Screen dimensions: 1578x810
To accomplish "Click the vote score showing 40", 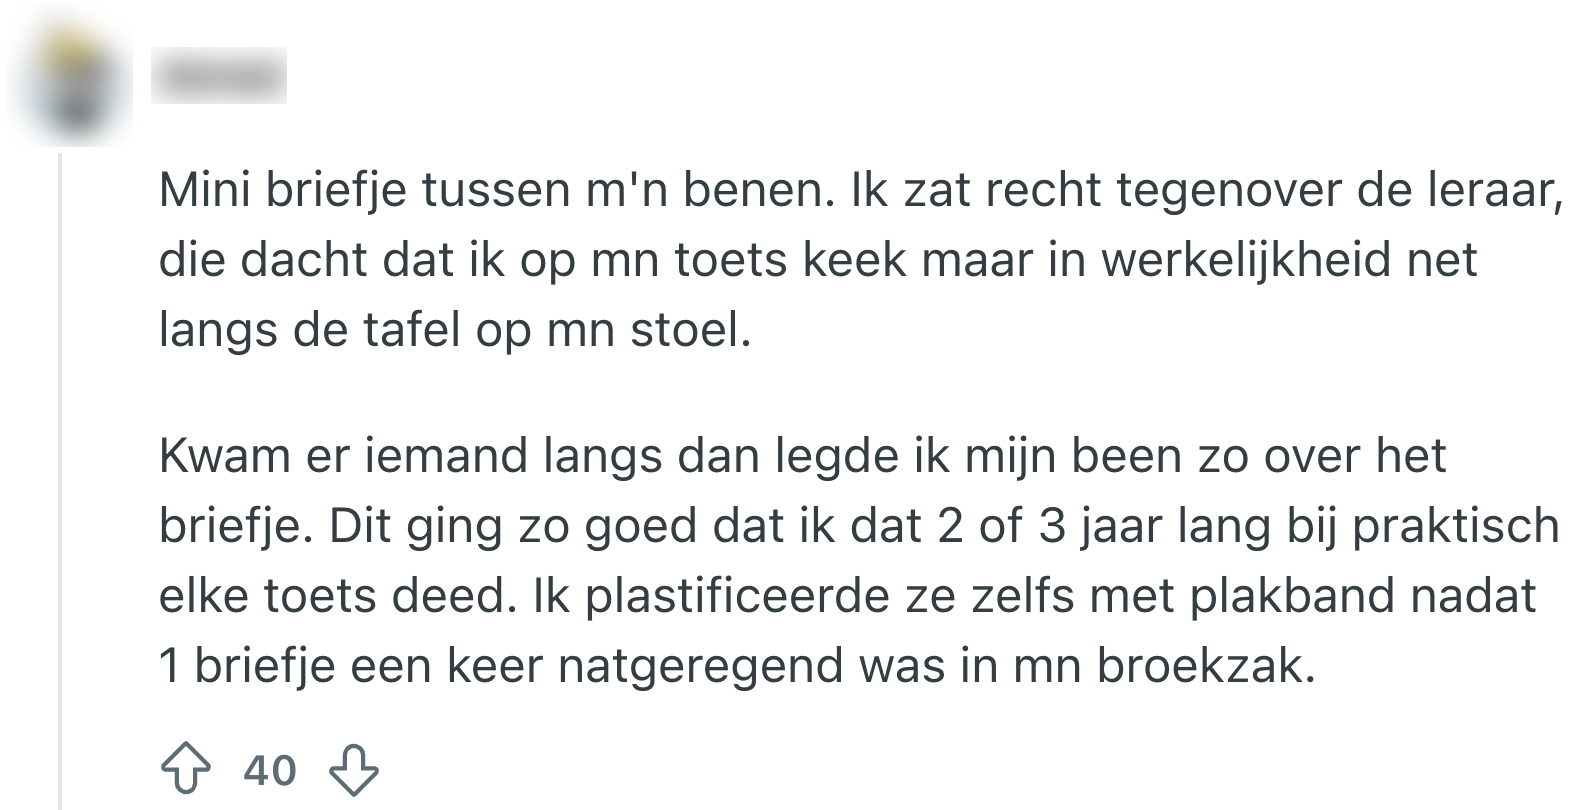I will point(270,770).
